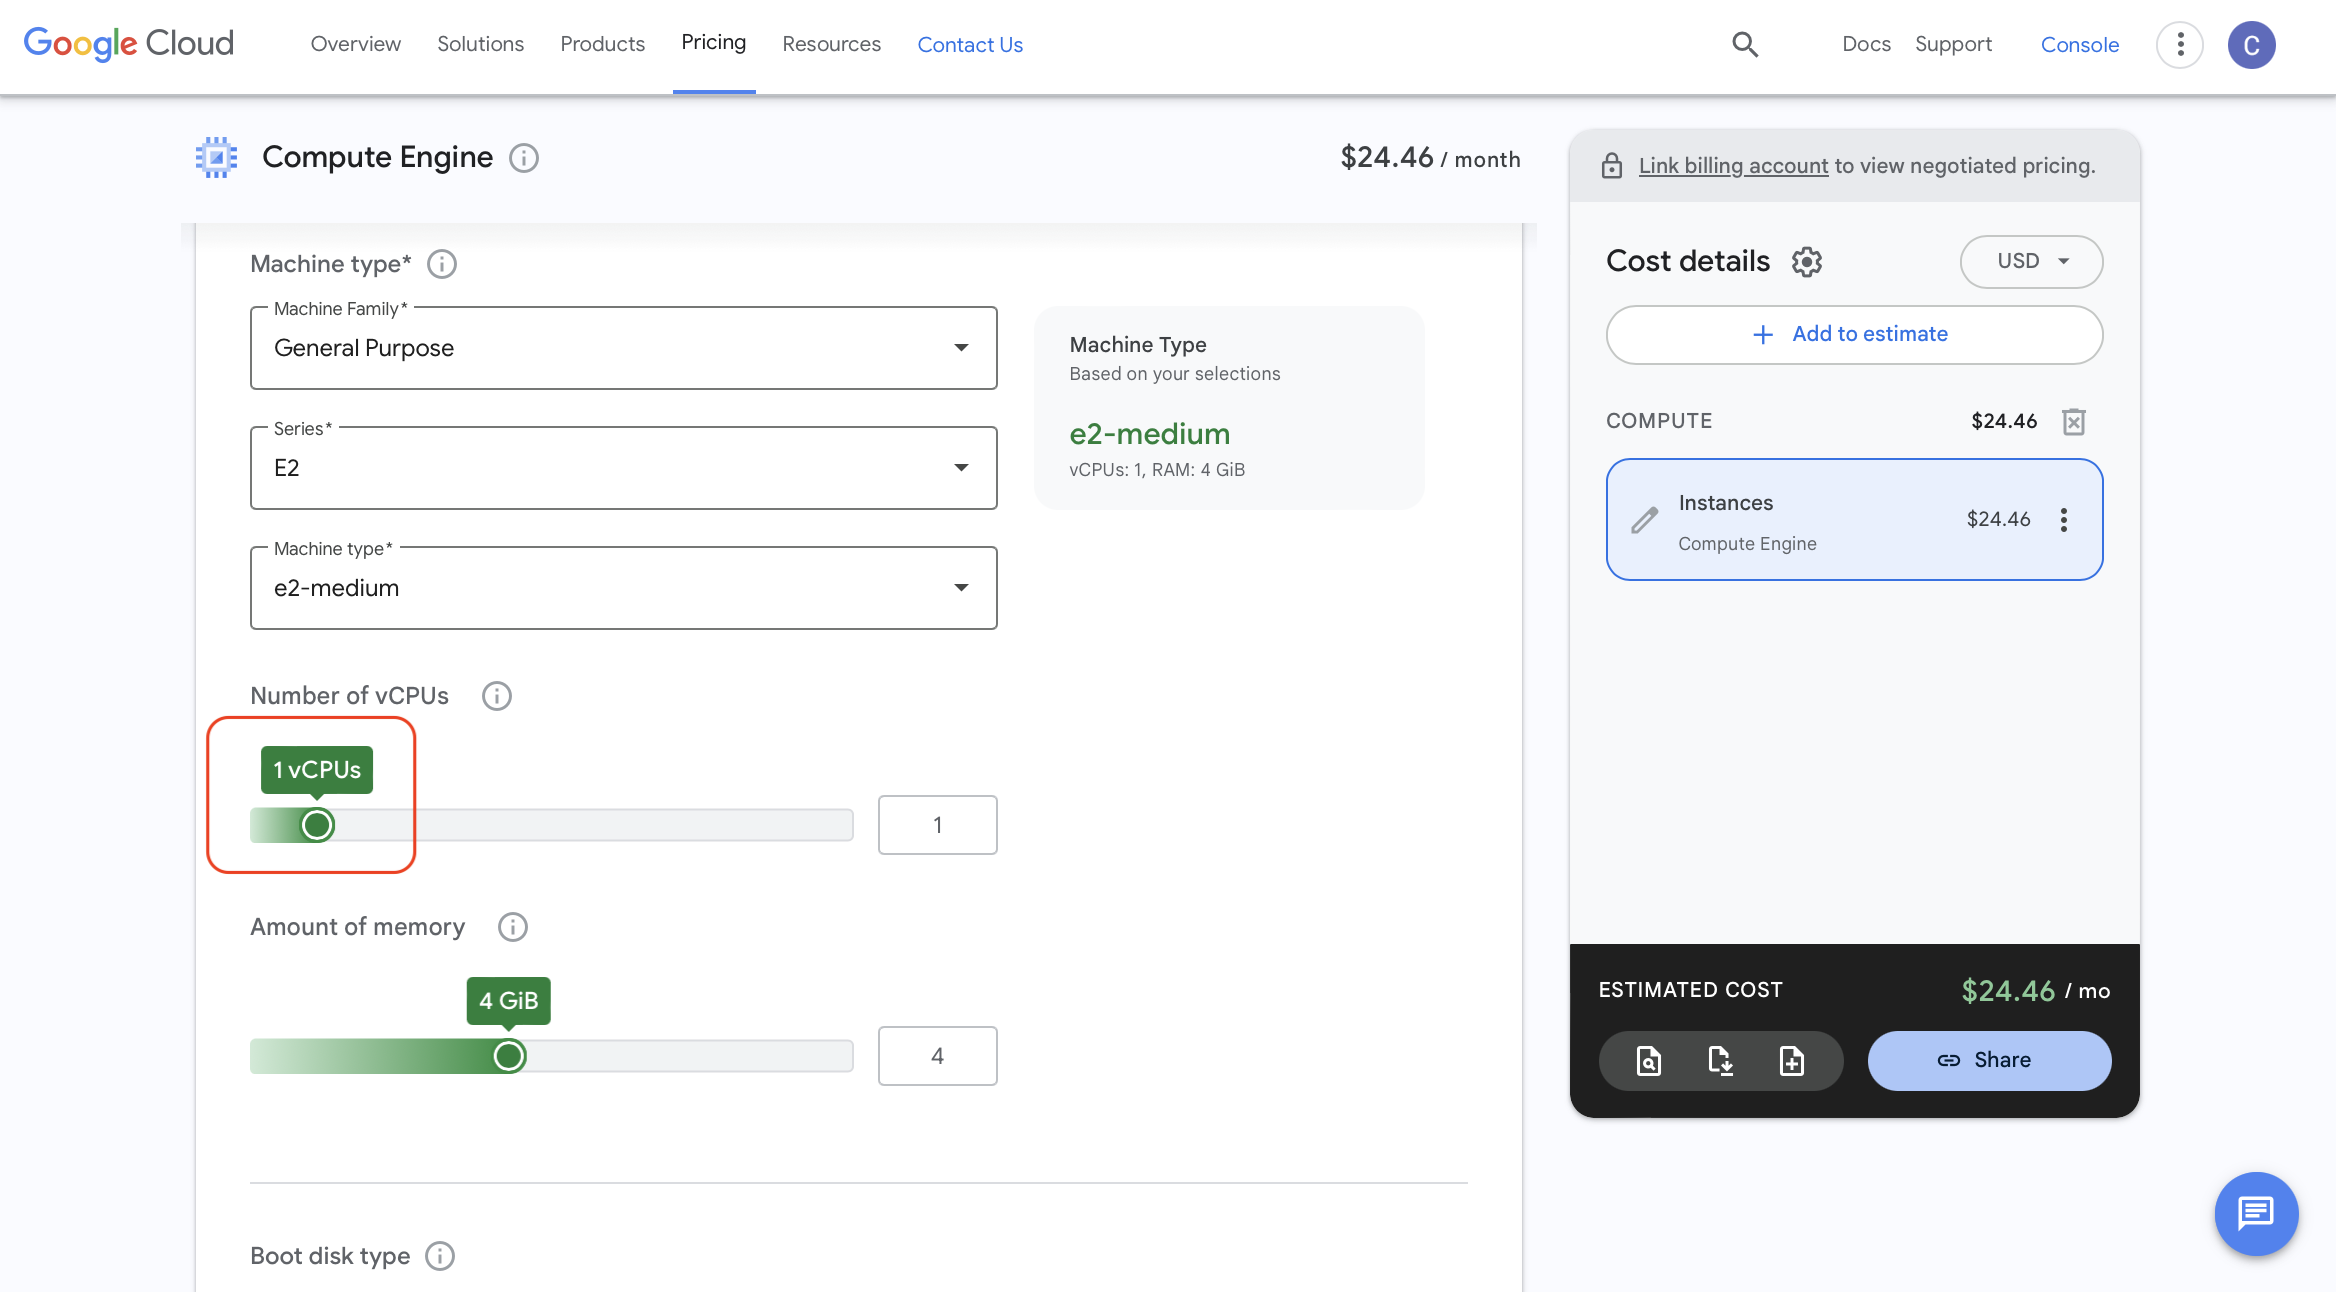2336x1292 pixels.
Task: Open the three-dot menu in header
Action: point(2180,45)
